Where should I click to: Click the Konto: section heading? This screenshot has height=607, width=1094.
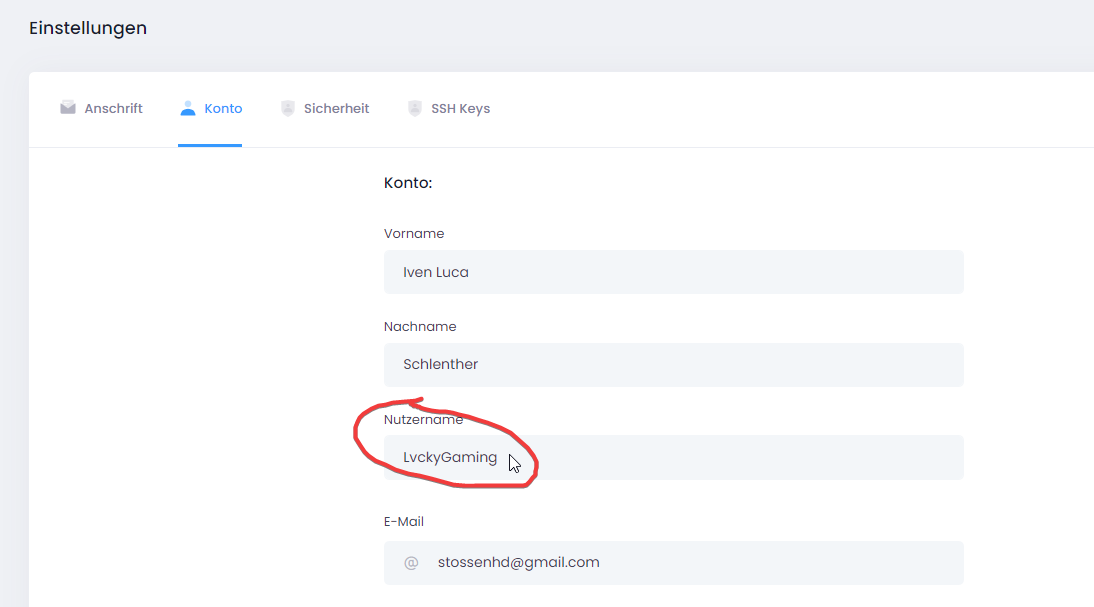click(407, 183)
